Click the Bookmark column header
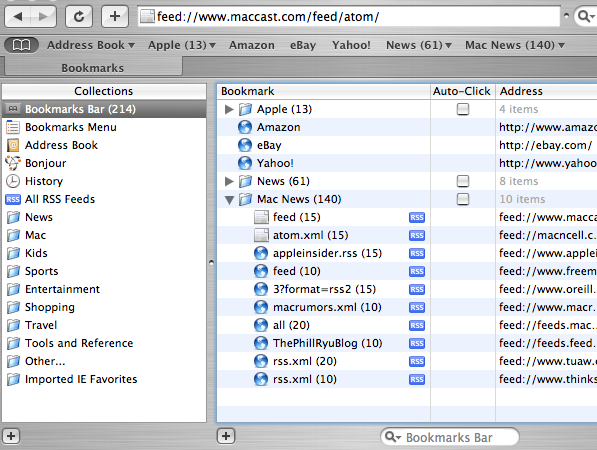 coord(324,91)
